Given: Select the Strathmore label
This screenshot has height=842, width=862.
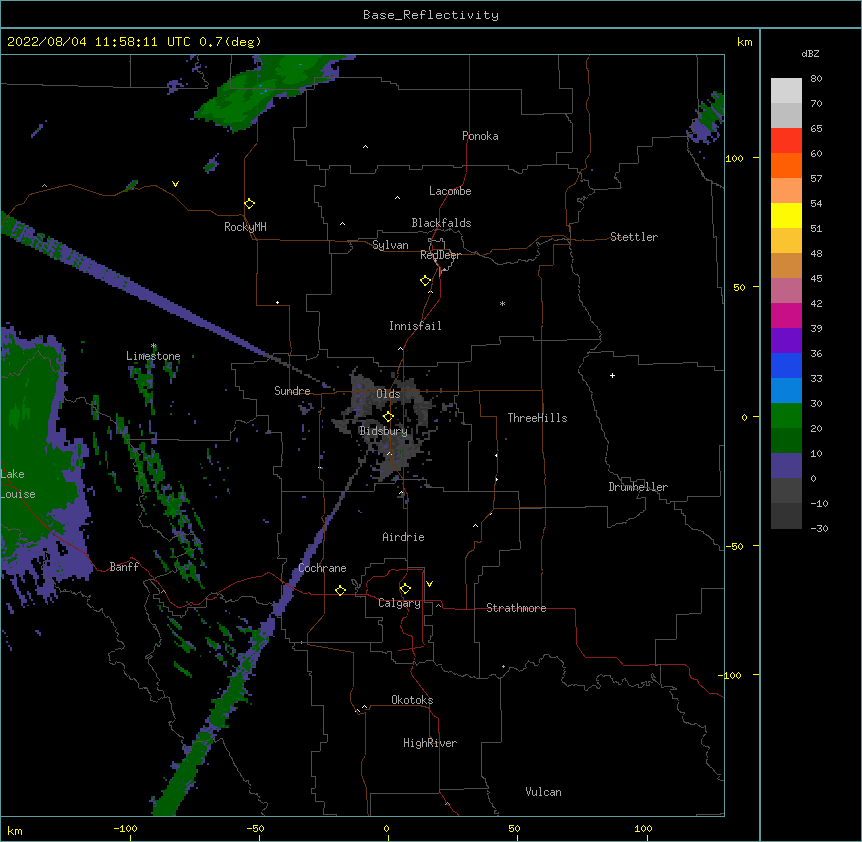Looking at the screenshot, I should (x=516, y=608).
